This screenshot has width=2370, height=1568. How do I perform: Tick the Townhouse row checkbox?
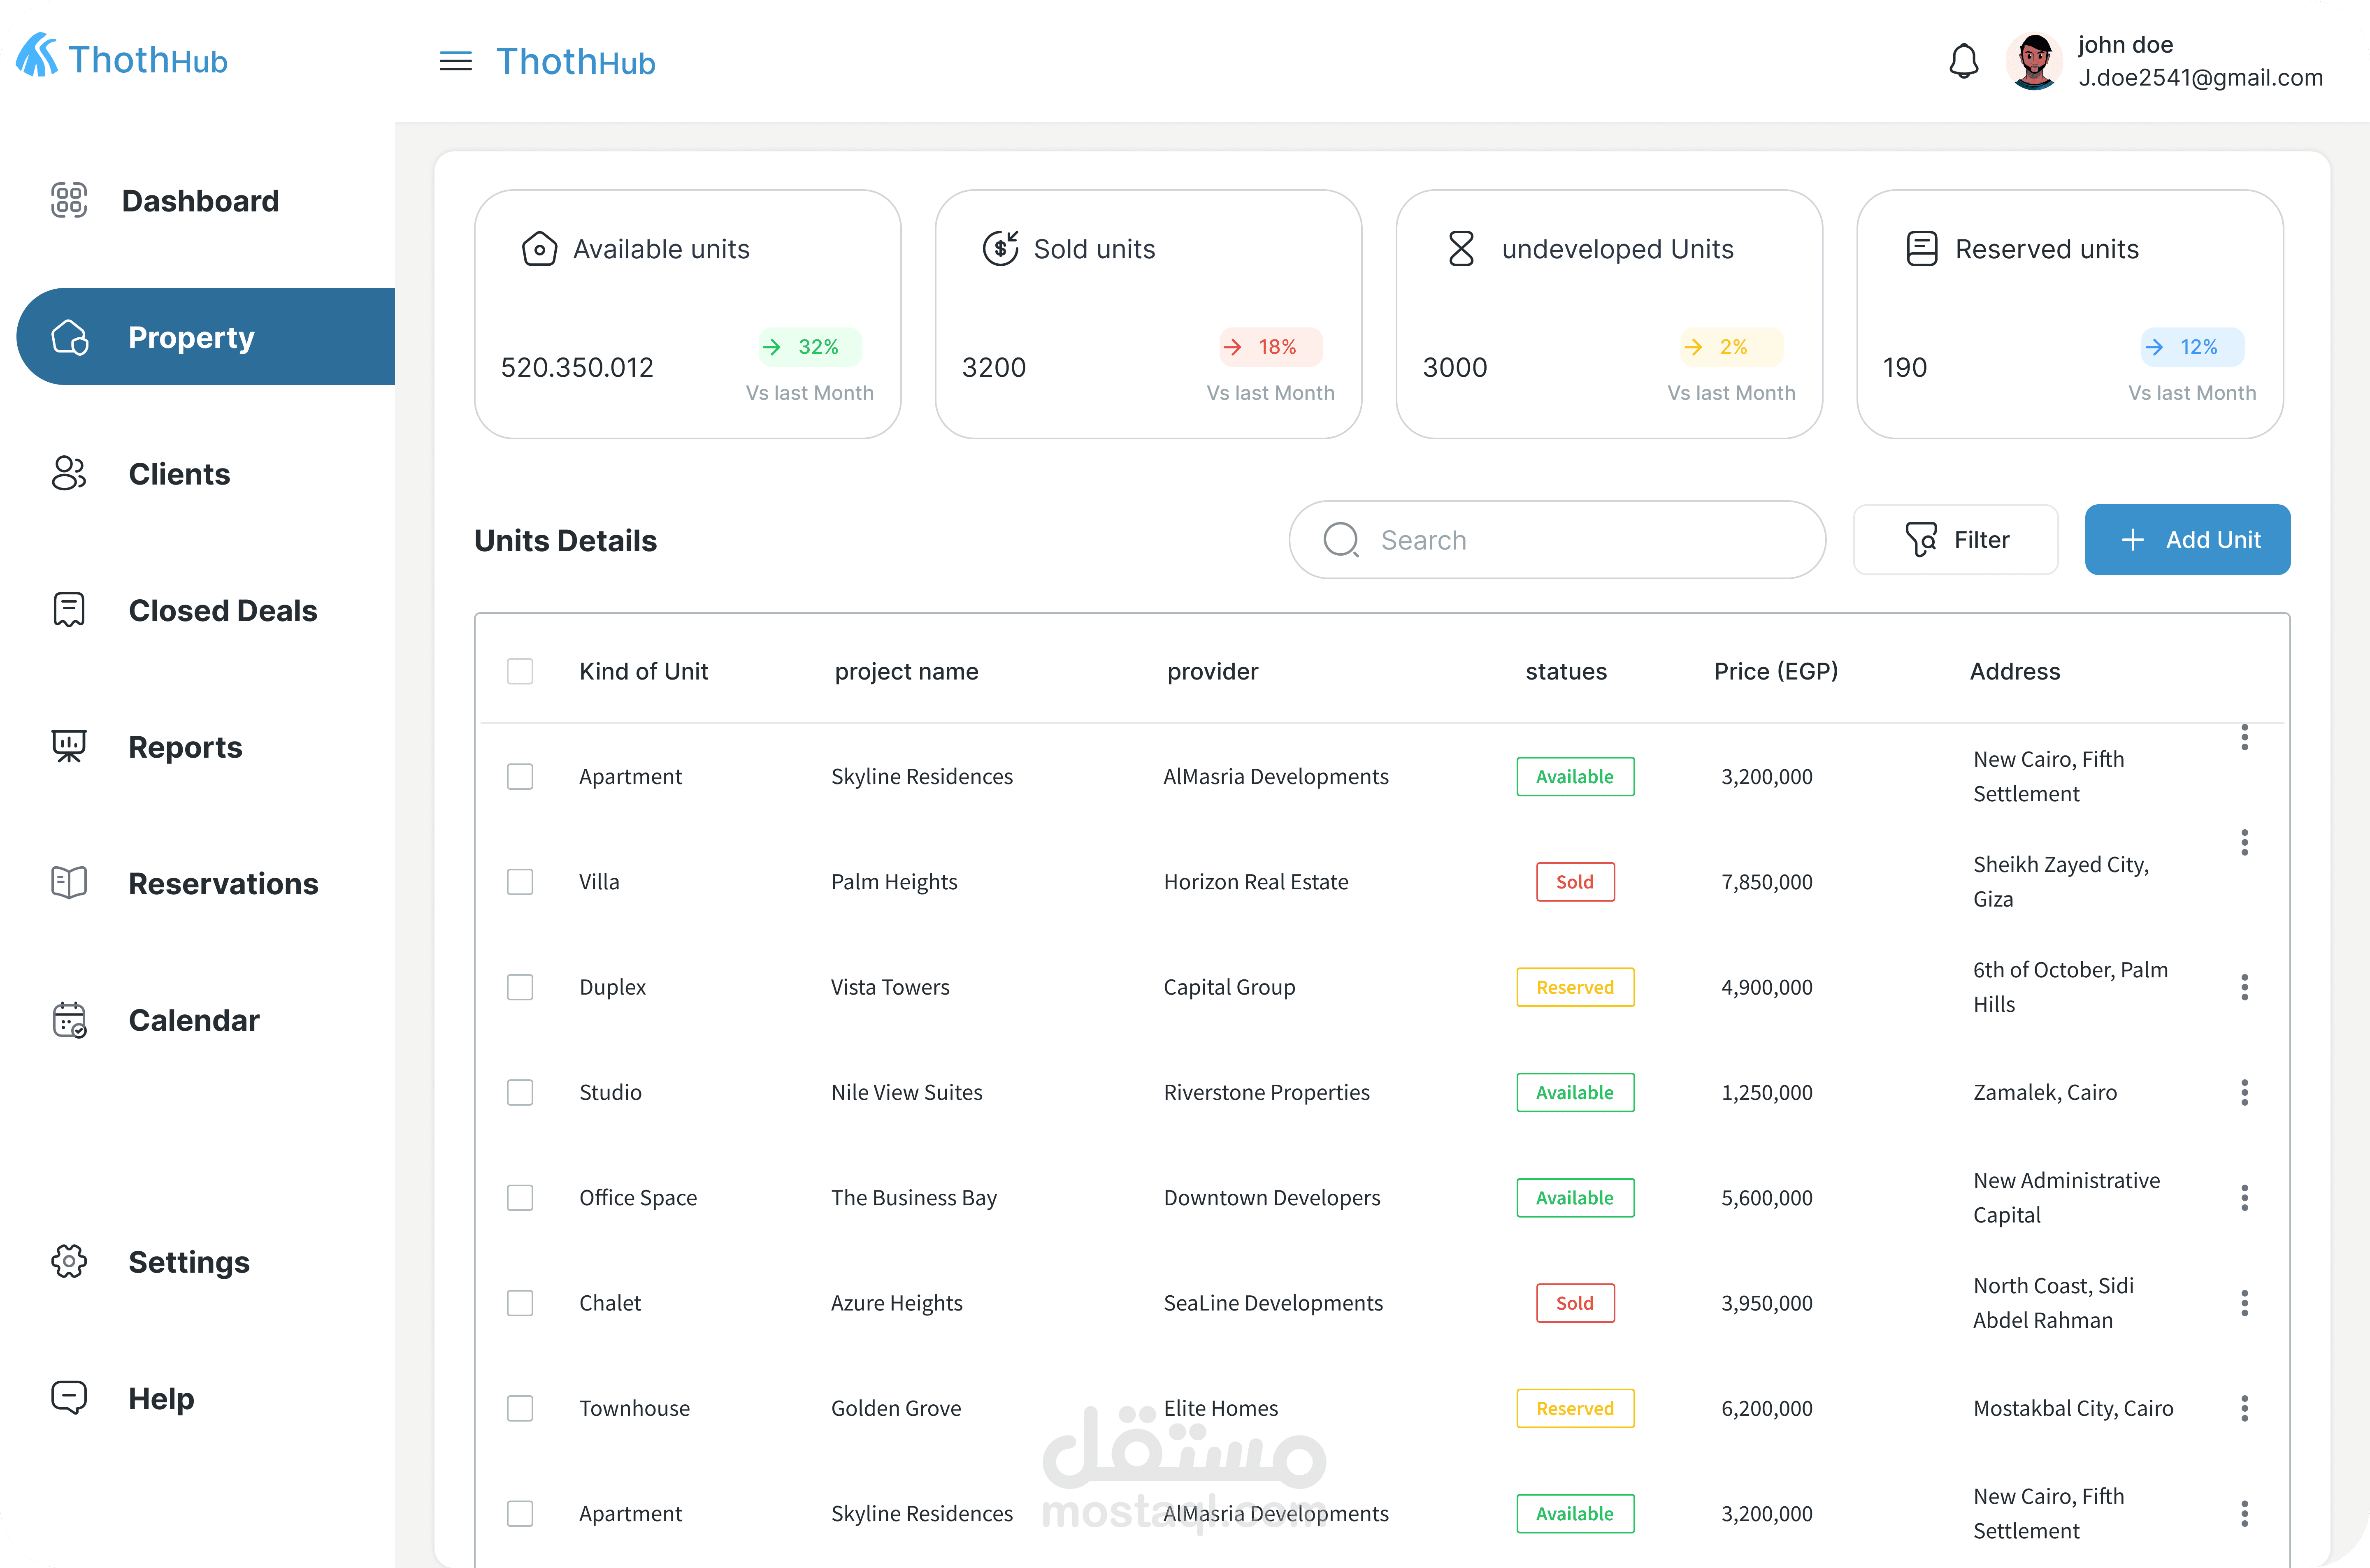[x=520, y=1408]
